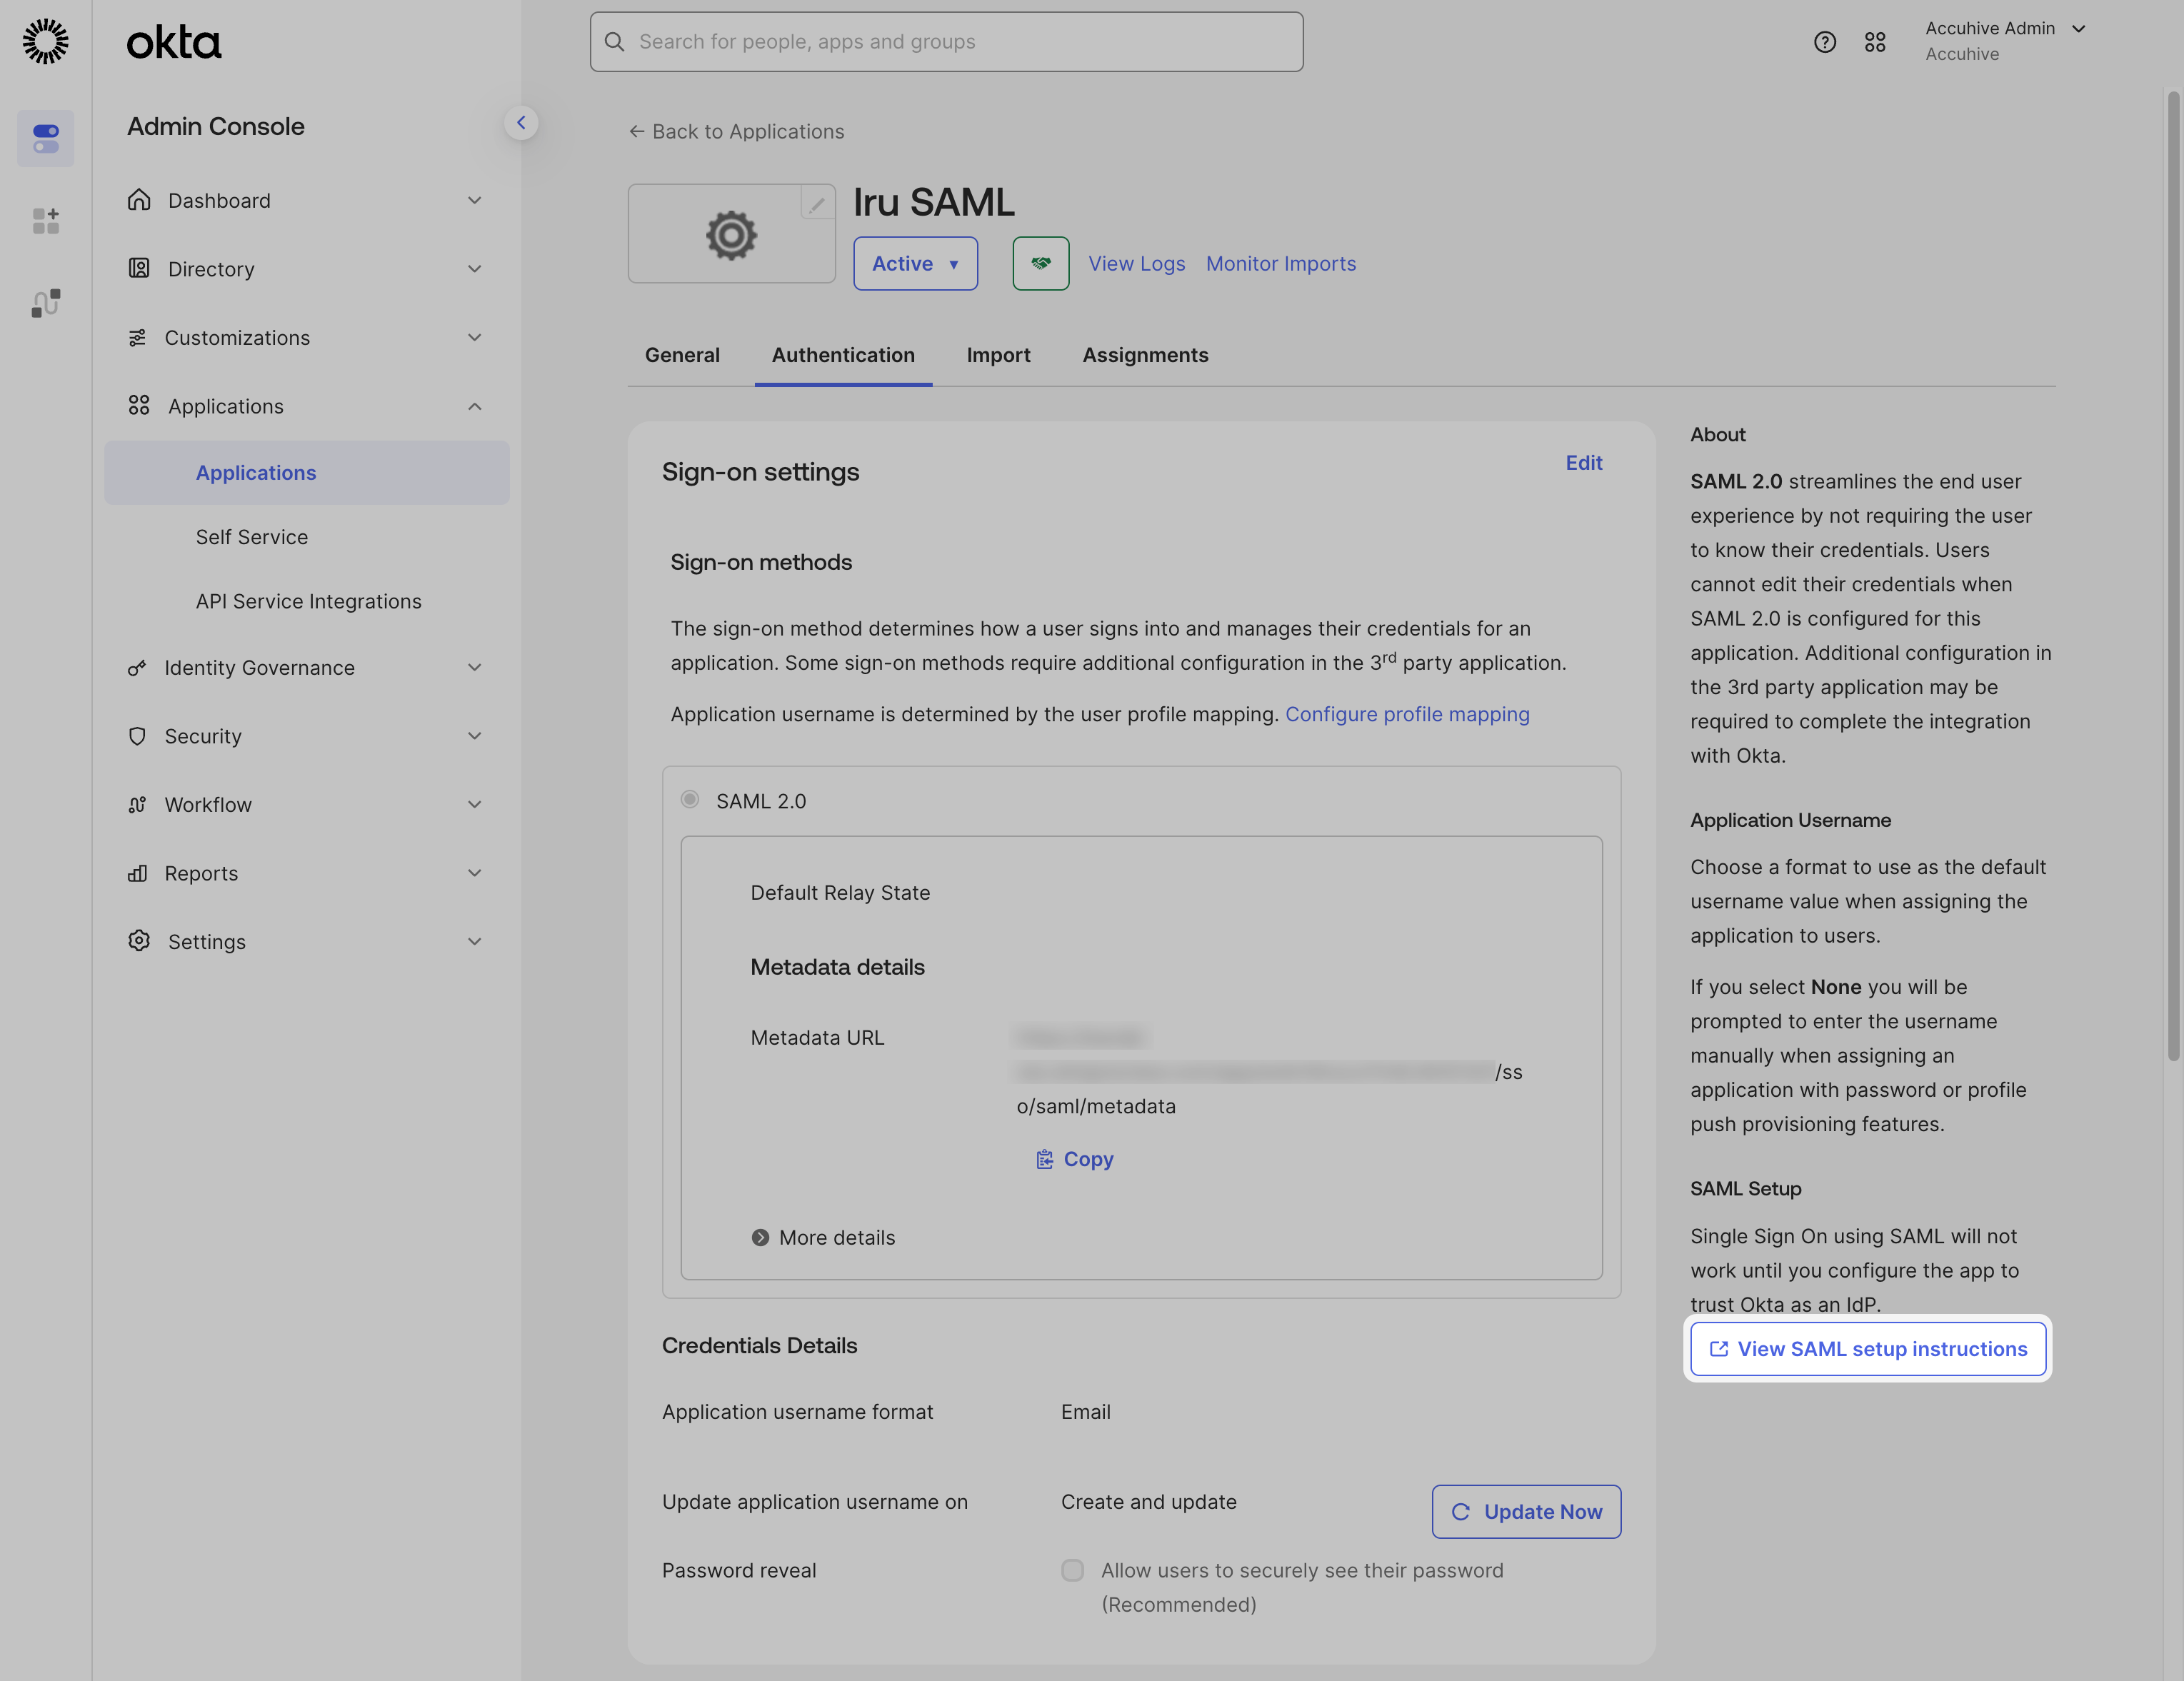The width and height of the screenshot is (2184, 1681).
Task: Click the Identity Governance key icon
Action: (137, 667)
